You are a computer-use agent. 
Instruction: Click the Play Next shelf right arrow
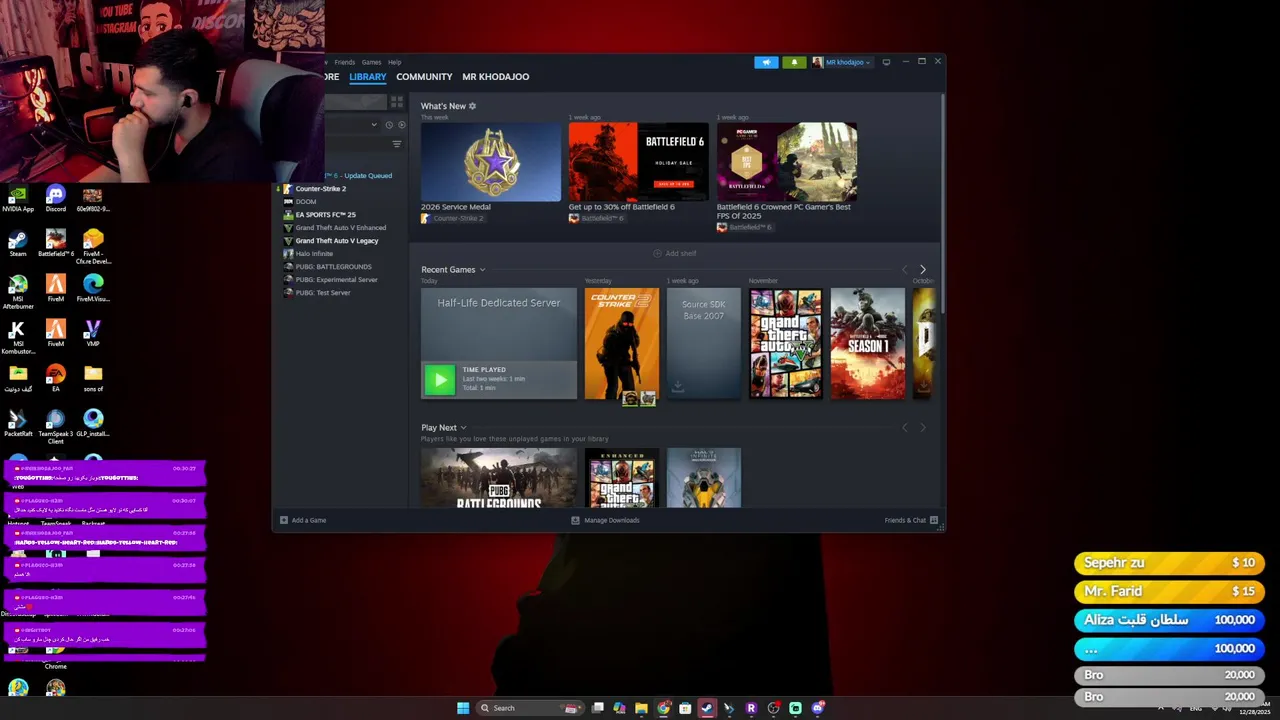[x=922, y=428]
